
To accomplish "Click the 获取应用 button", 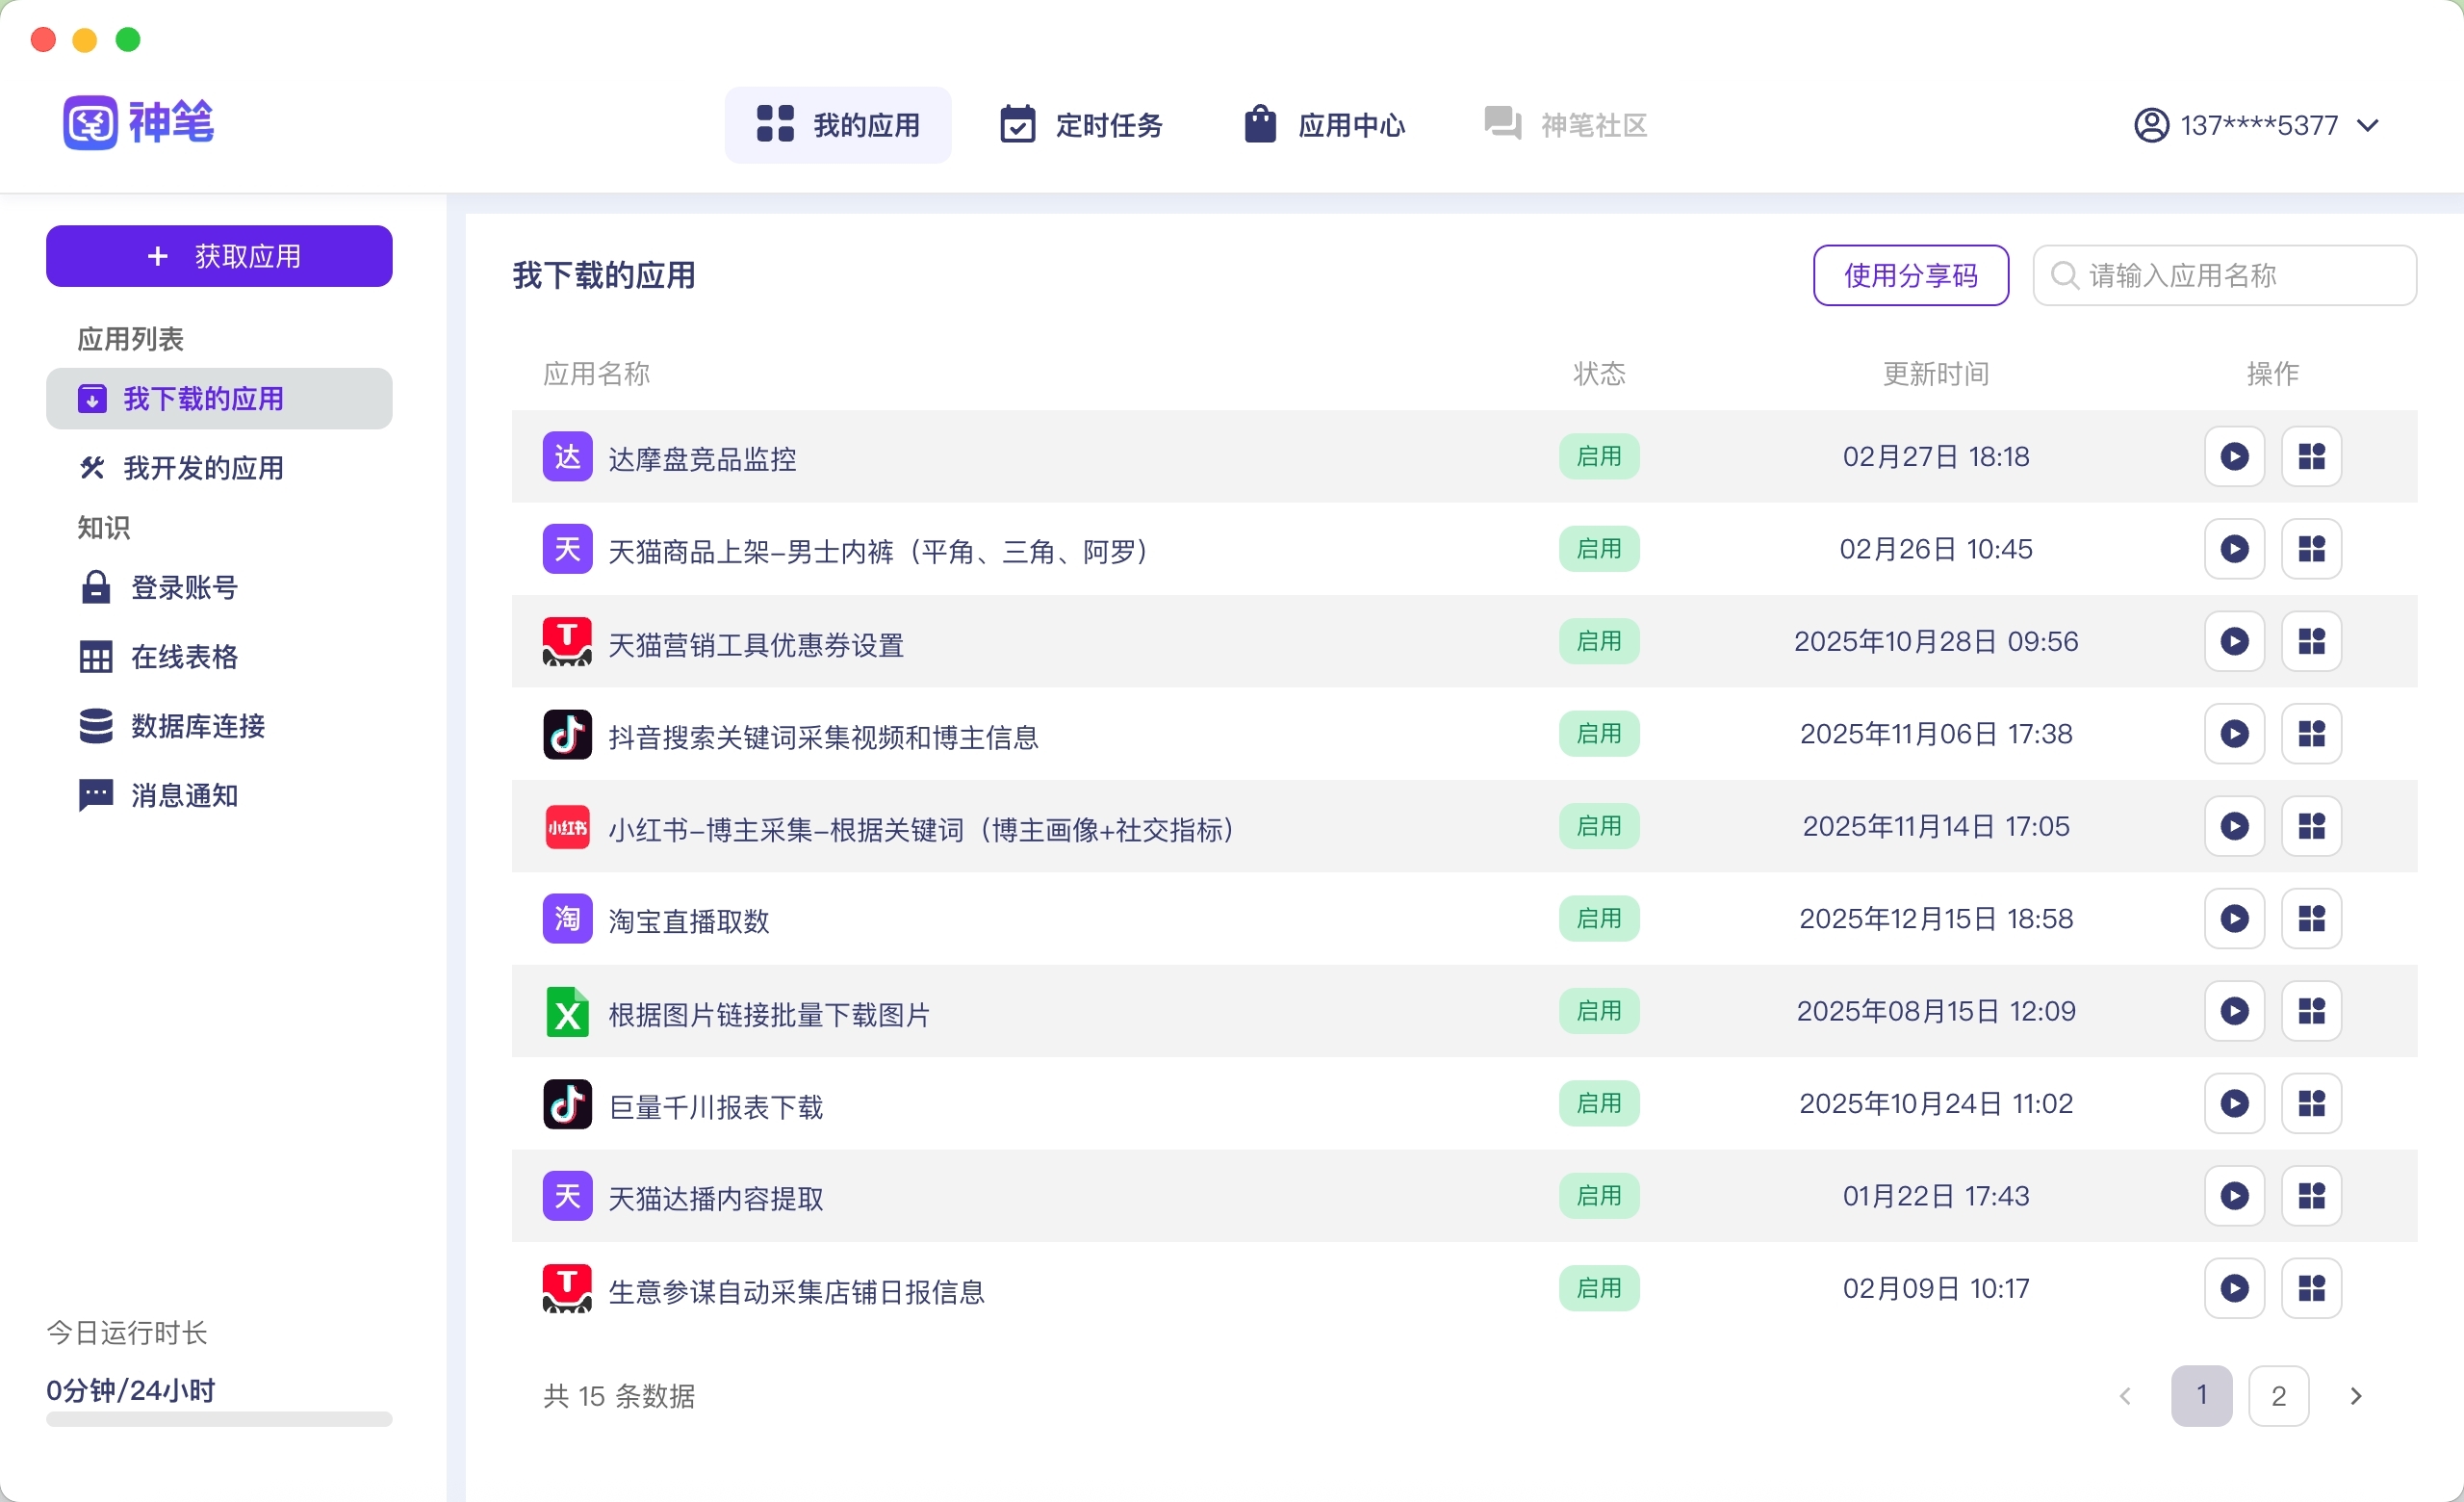I will [219, 257].
